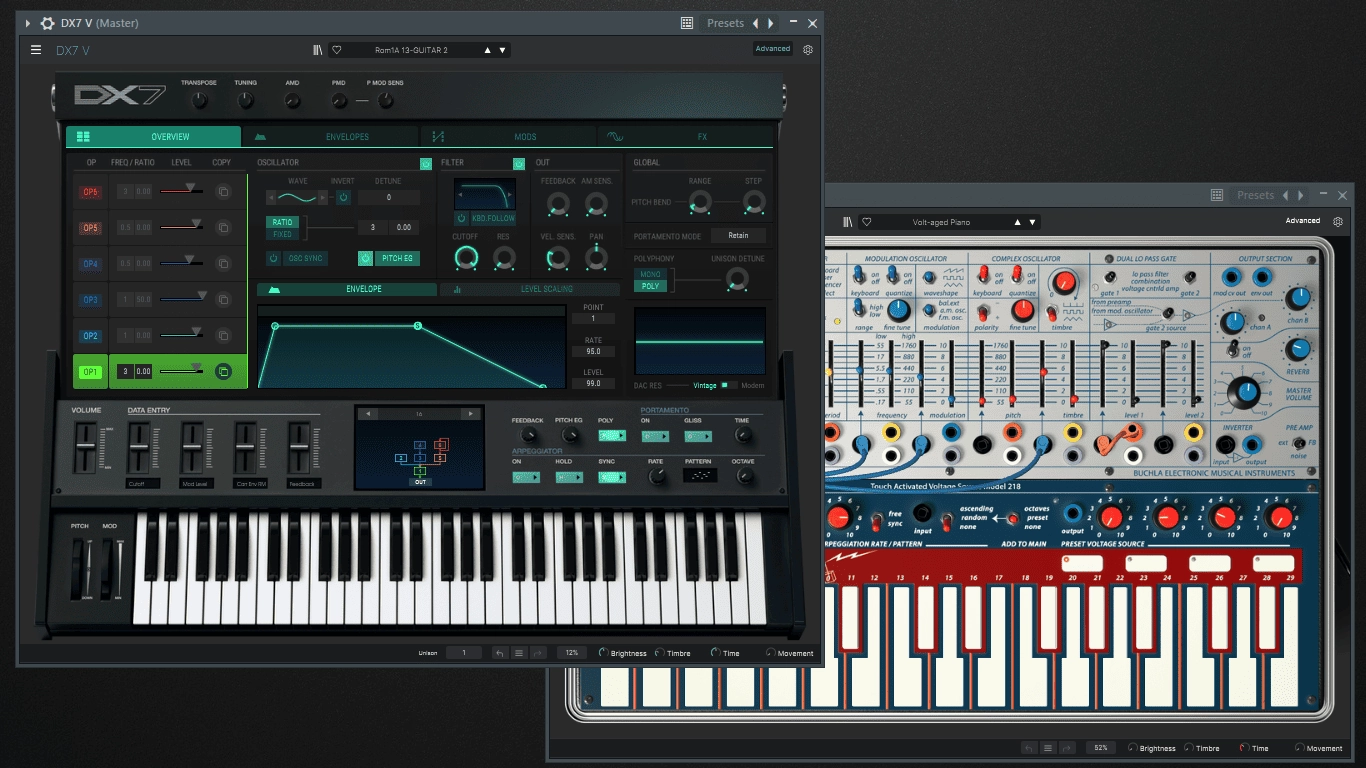Favorite the Volt-aged Piano preset with the heart

click(867, 222)
